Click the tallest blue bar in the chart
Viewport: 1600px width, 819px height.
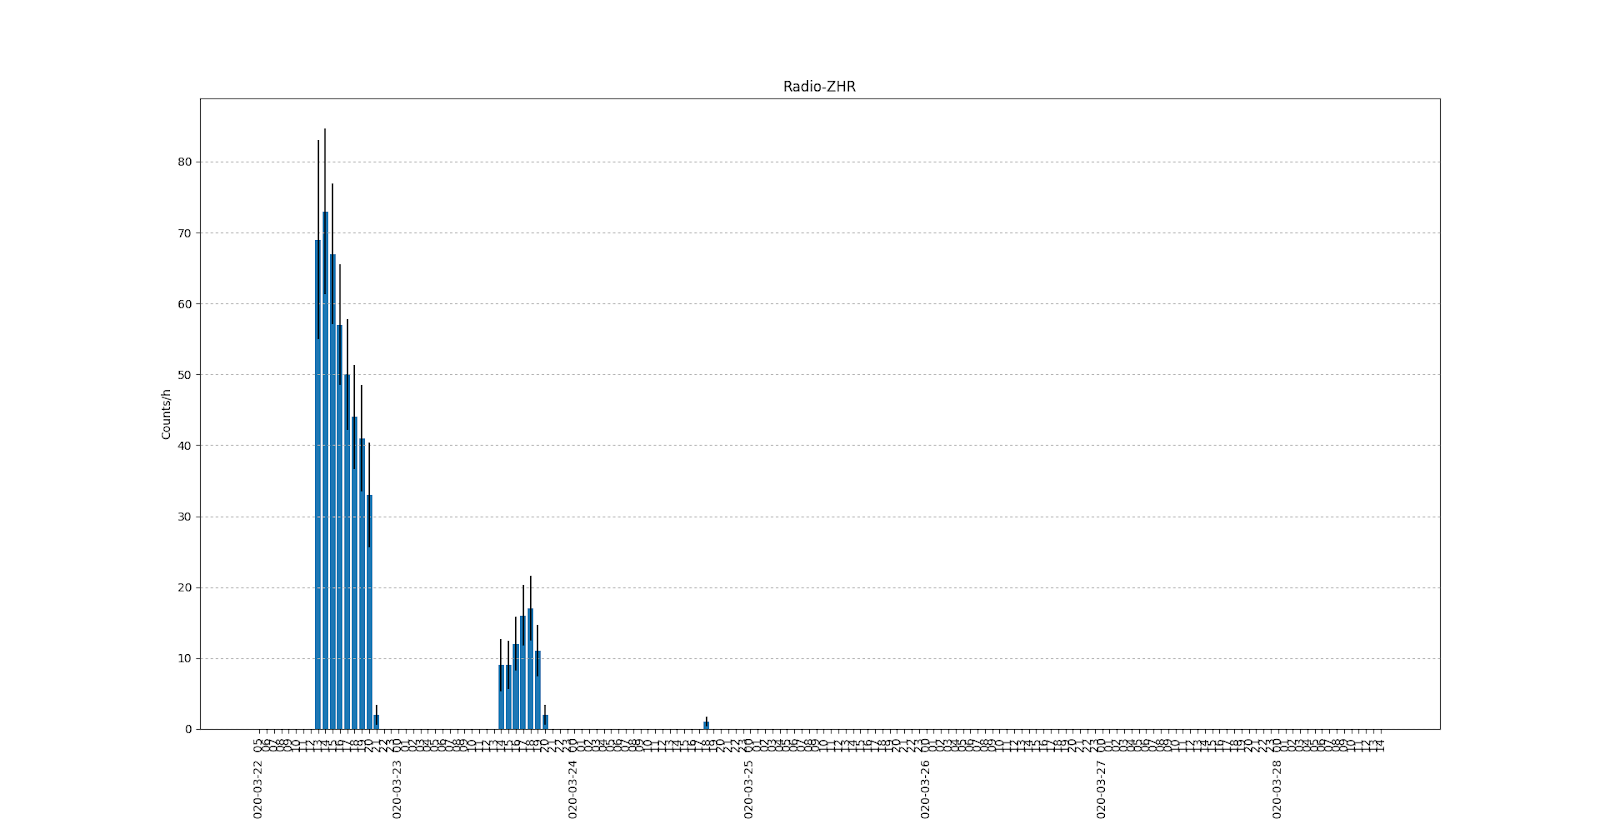[325, 470]
